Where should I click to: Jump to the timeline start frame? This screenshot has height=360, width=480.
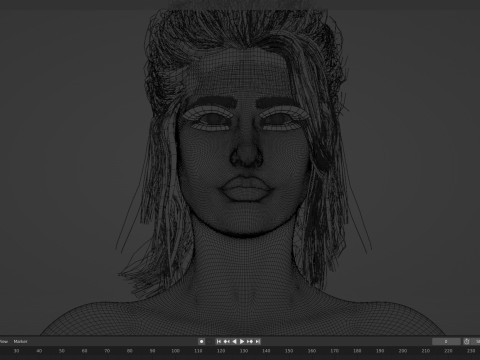click(219, 341)
